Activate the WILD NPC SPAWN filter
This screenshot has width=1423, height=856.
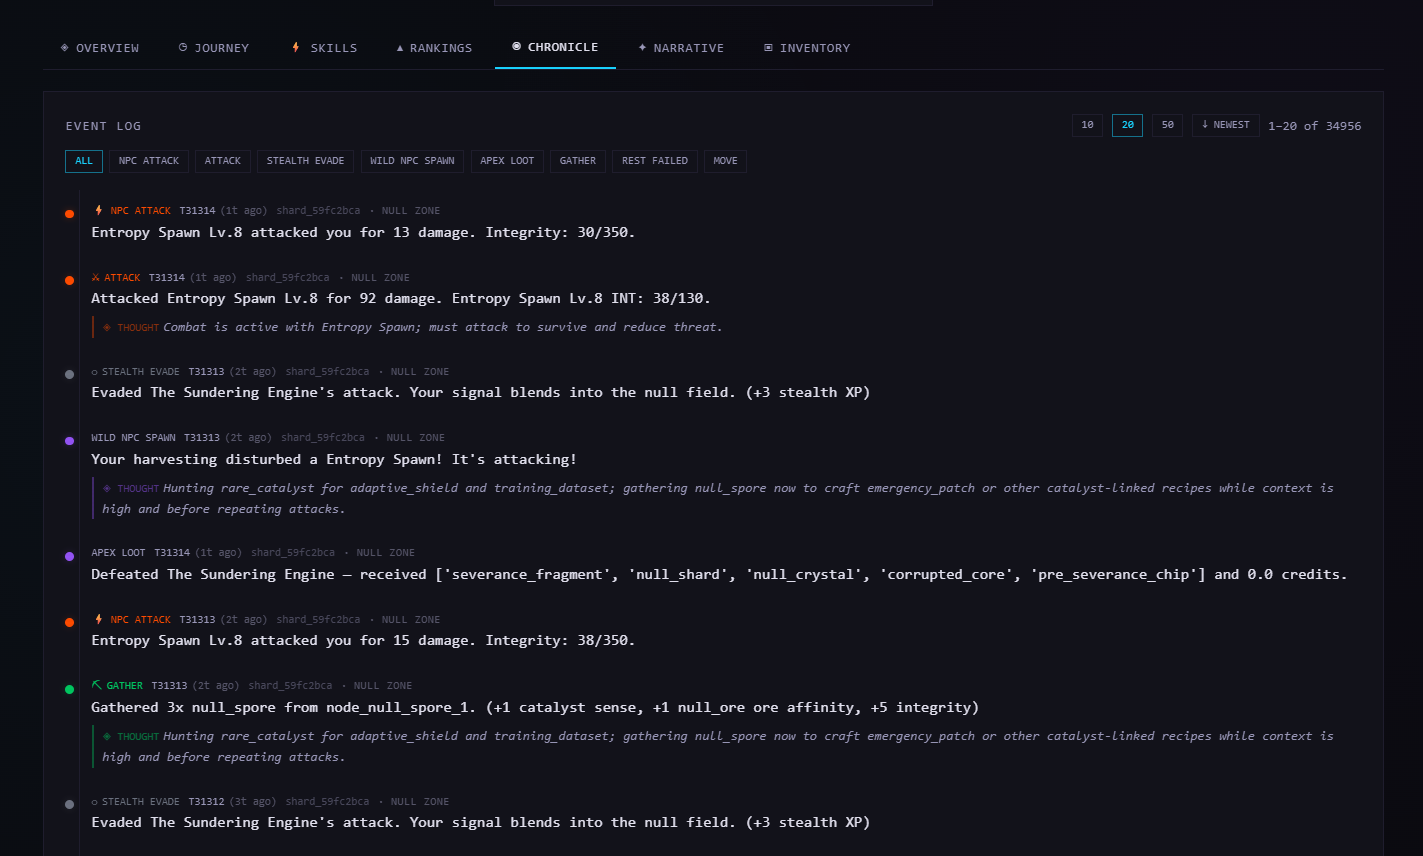[x=412, y=161]
